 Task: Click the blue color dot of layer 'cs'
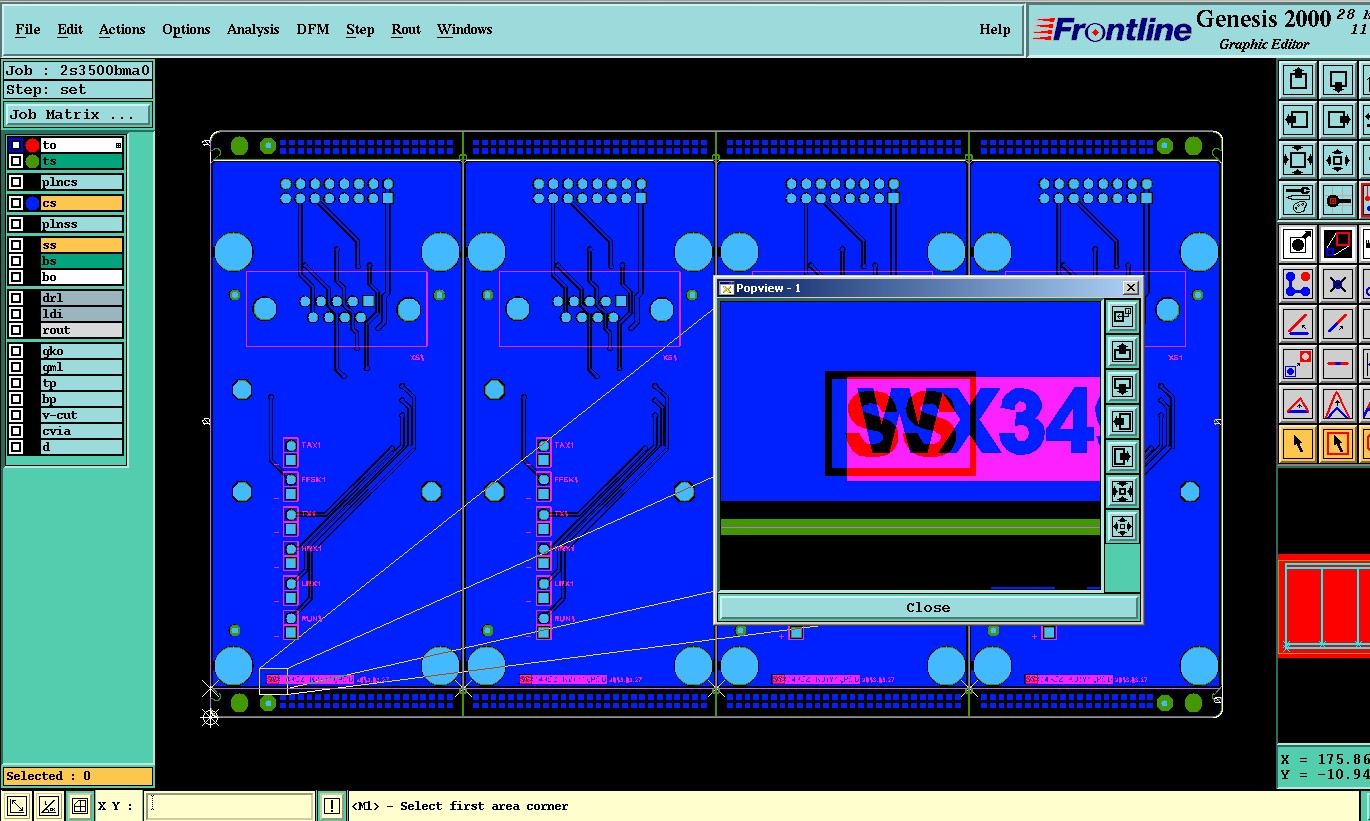[32, 203]
